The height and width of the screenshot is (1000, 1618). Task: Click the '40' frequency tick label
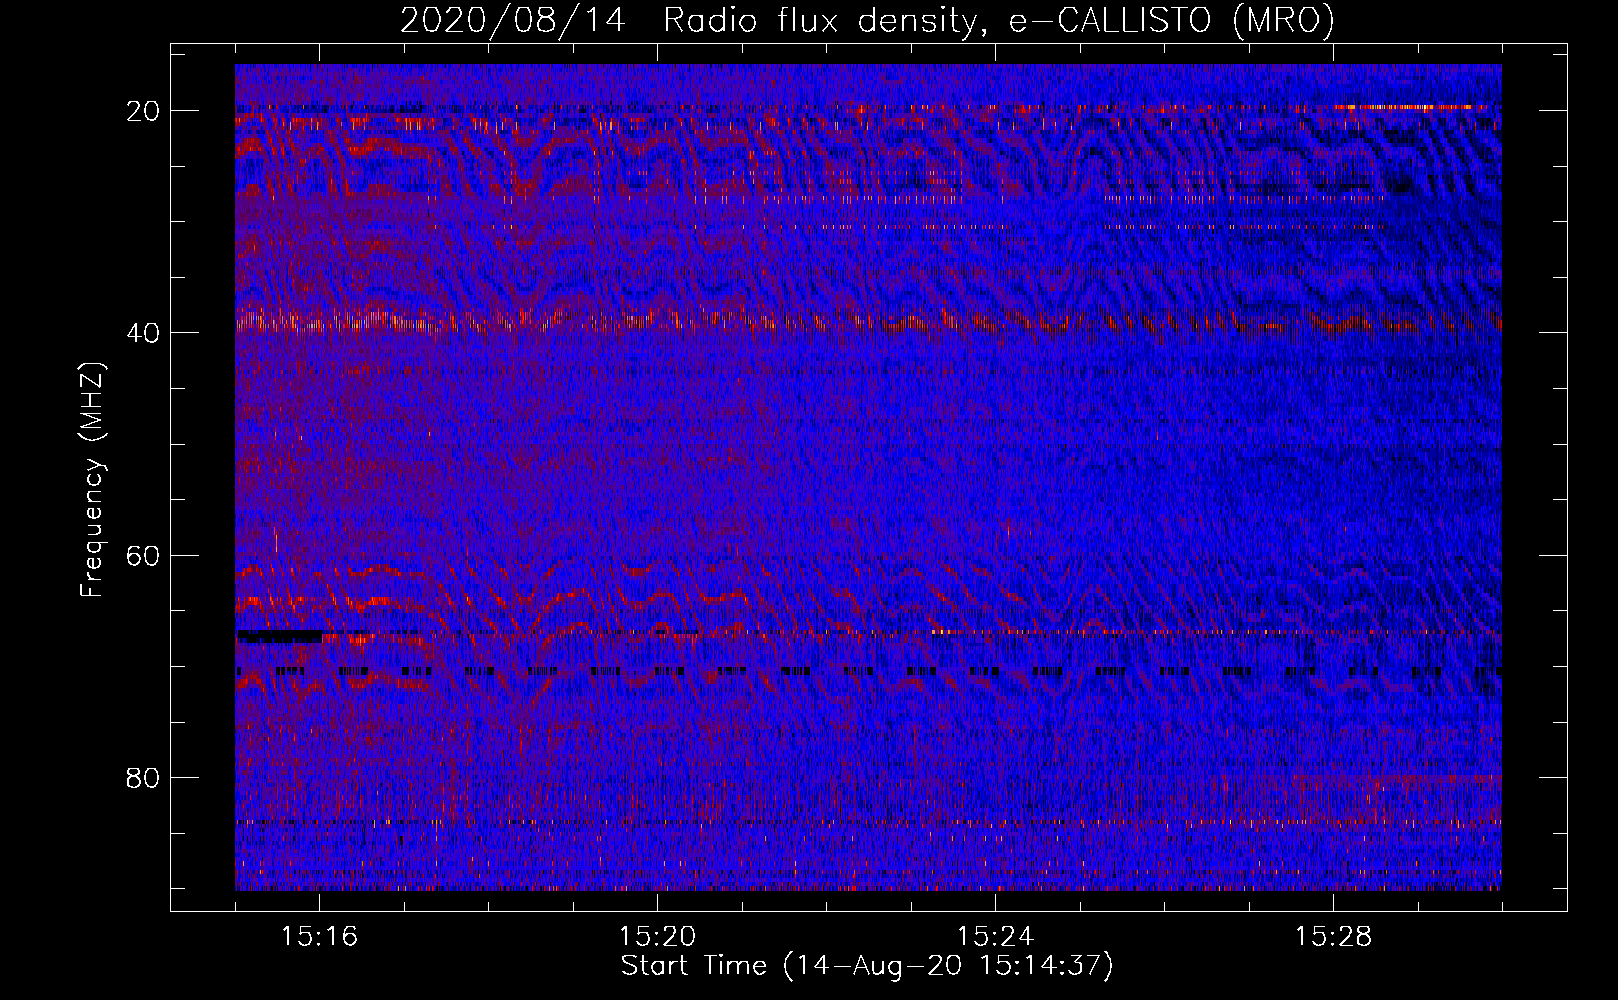[x=144, y=332]
